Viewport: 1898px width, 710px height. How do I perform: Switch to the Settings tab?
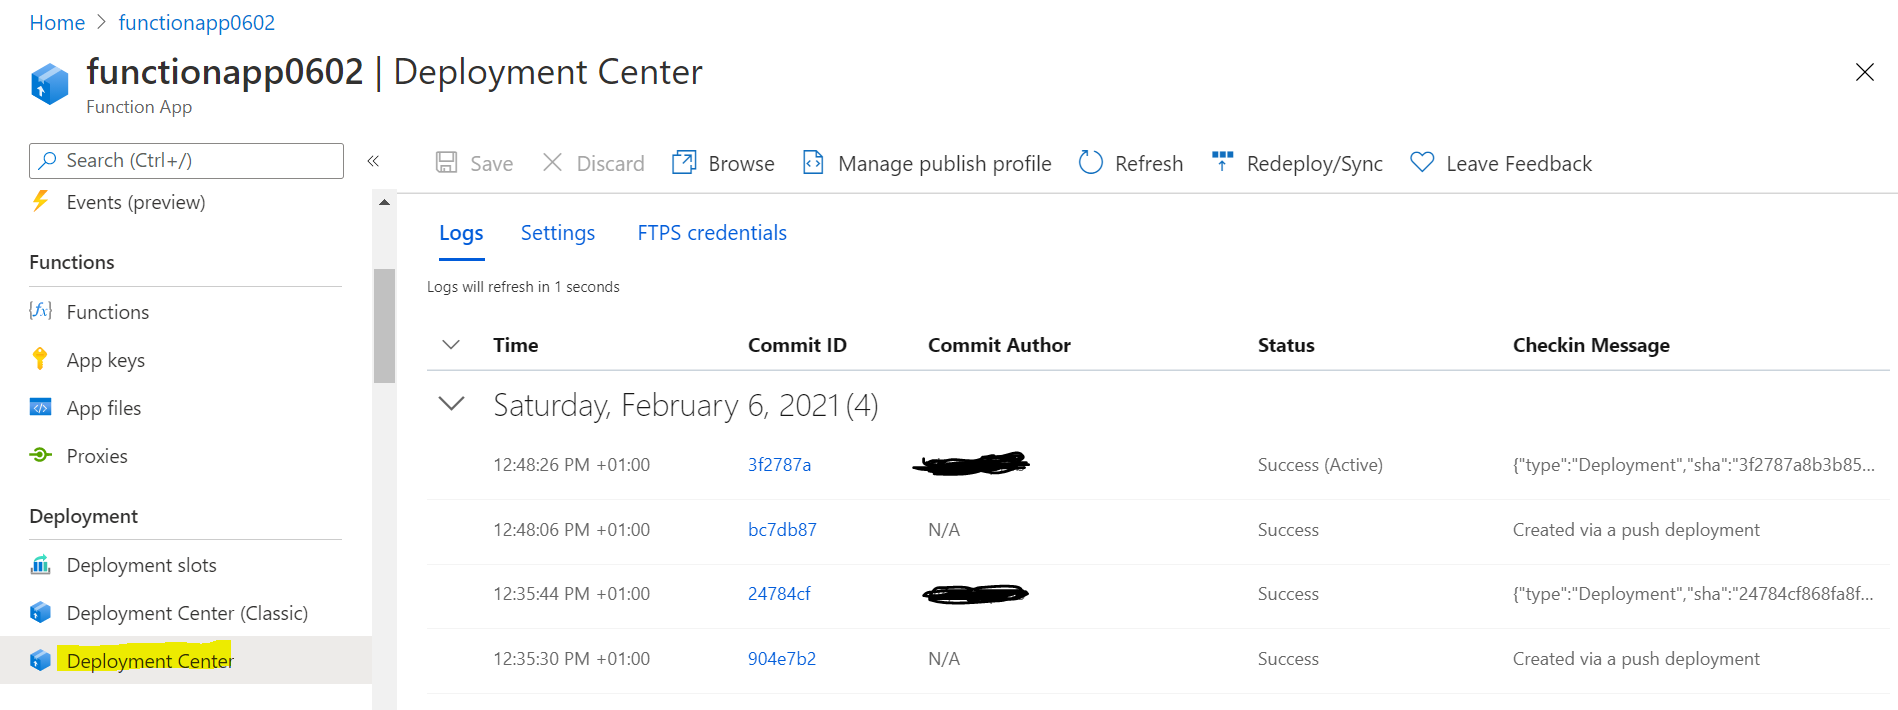(558, 233)
